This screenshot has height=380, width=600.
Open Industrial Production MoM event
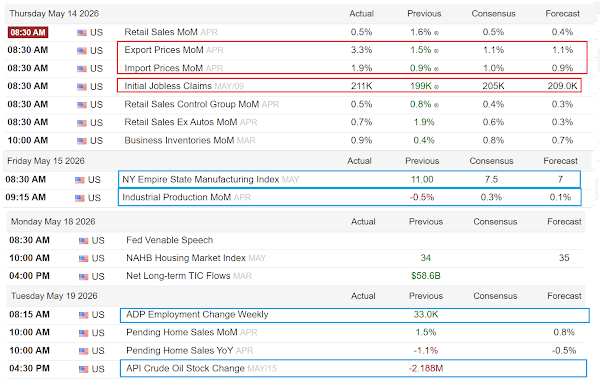(176, 197)
